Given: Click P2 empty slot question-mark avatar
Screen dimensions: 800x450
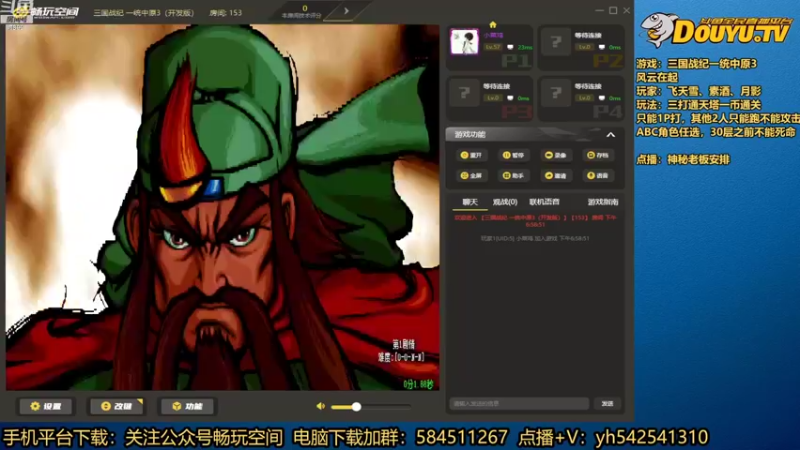Looking at the screenshot, I should pyautogui.click(x=556, y=42).
